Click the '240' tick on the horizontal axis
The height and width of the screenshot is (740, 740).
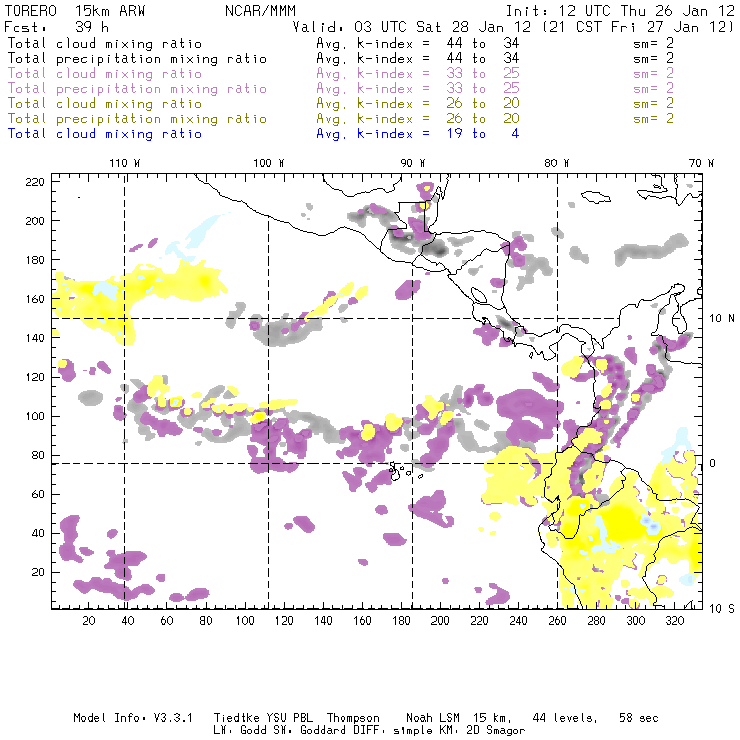pyautogui.click(x=518, y=621)
